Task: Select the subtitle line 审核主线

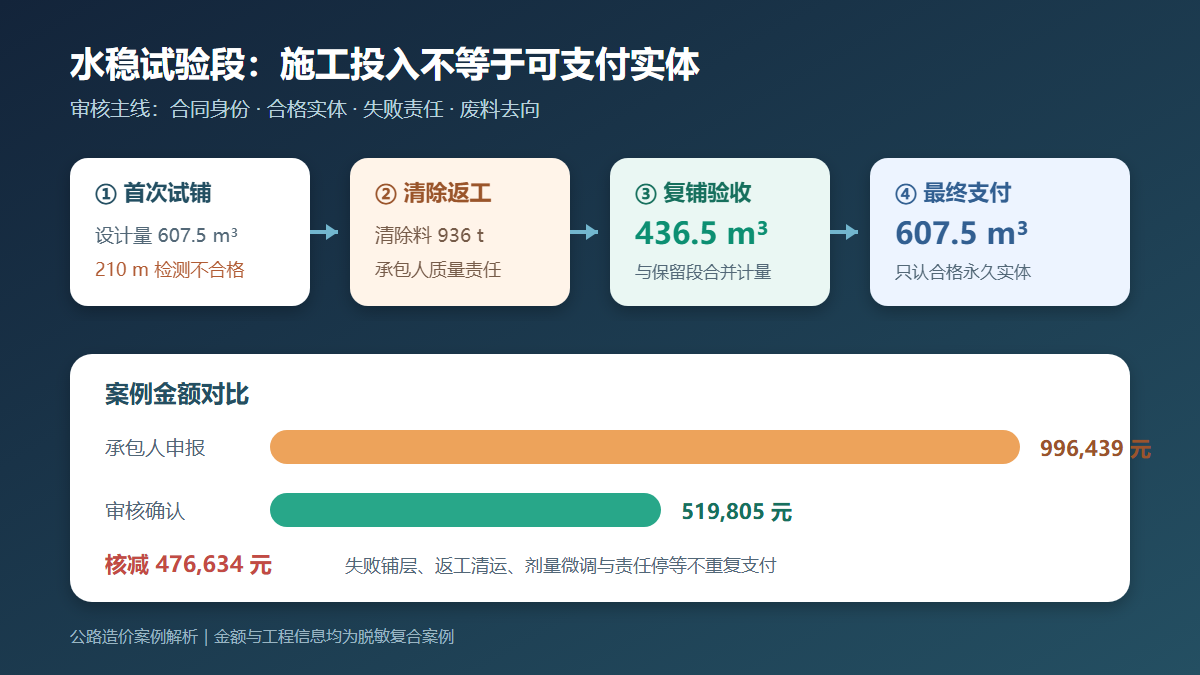Action: 305,109
